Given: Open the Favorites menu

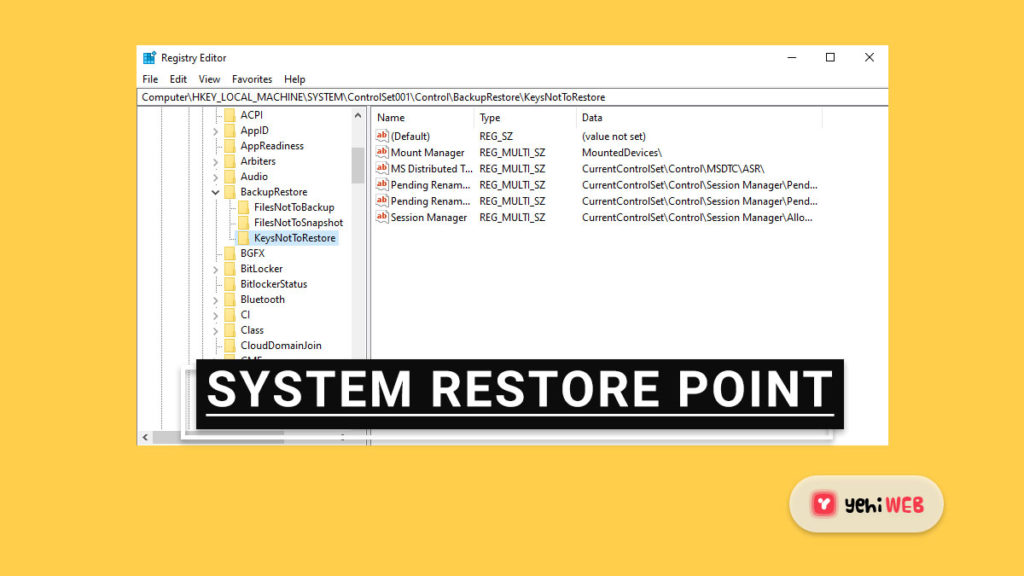Looking at the screenshot, I should 252,79.
